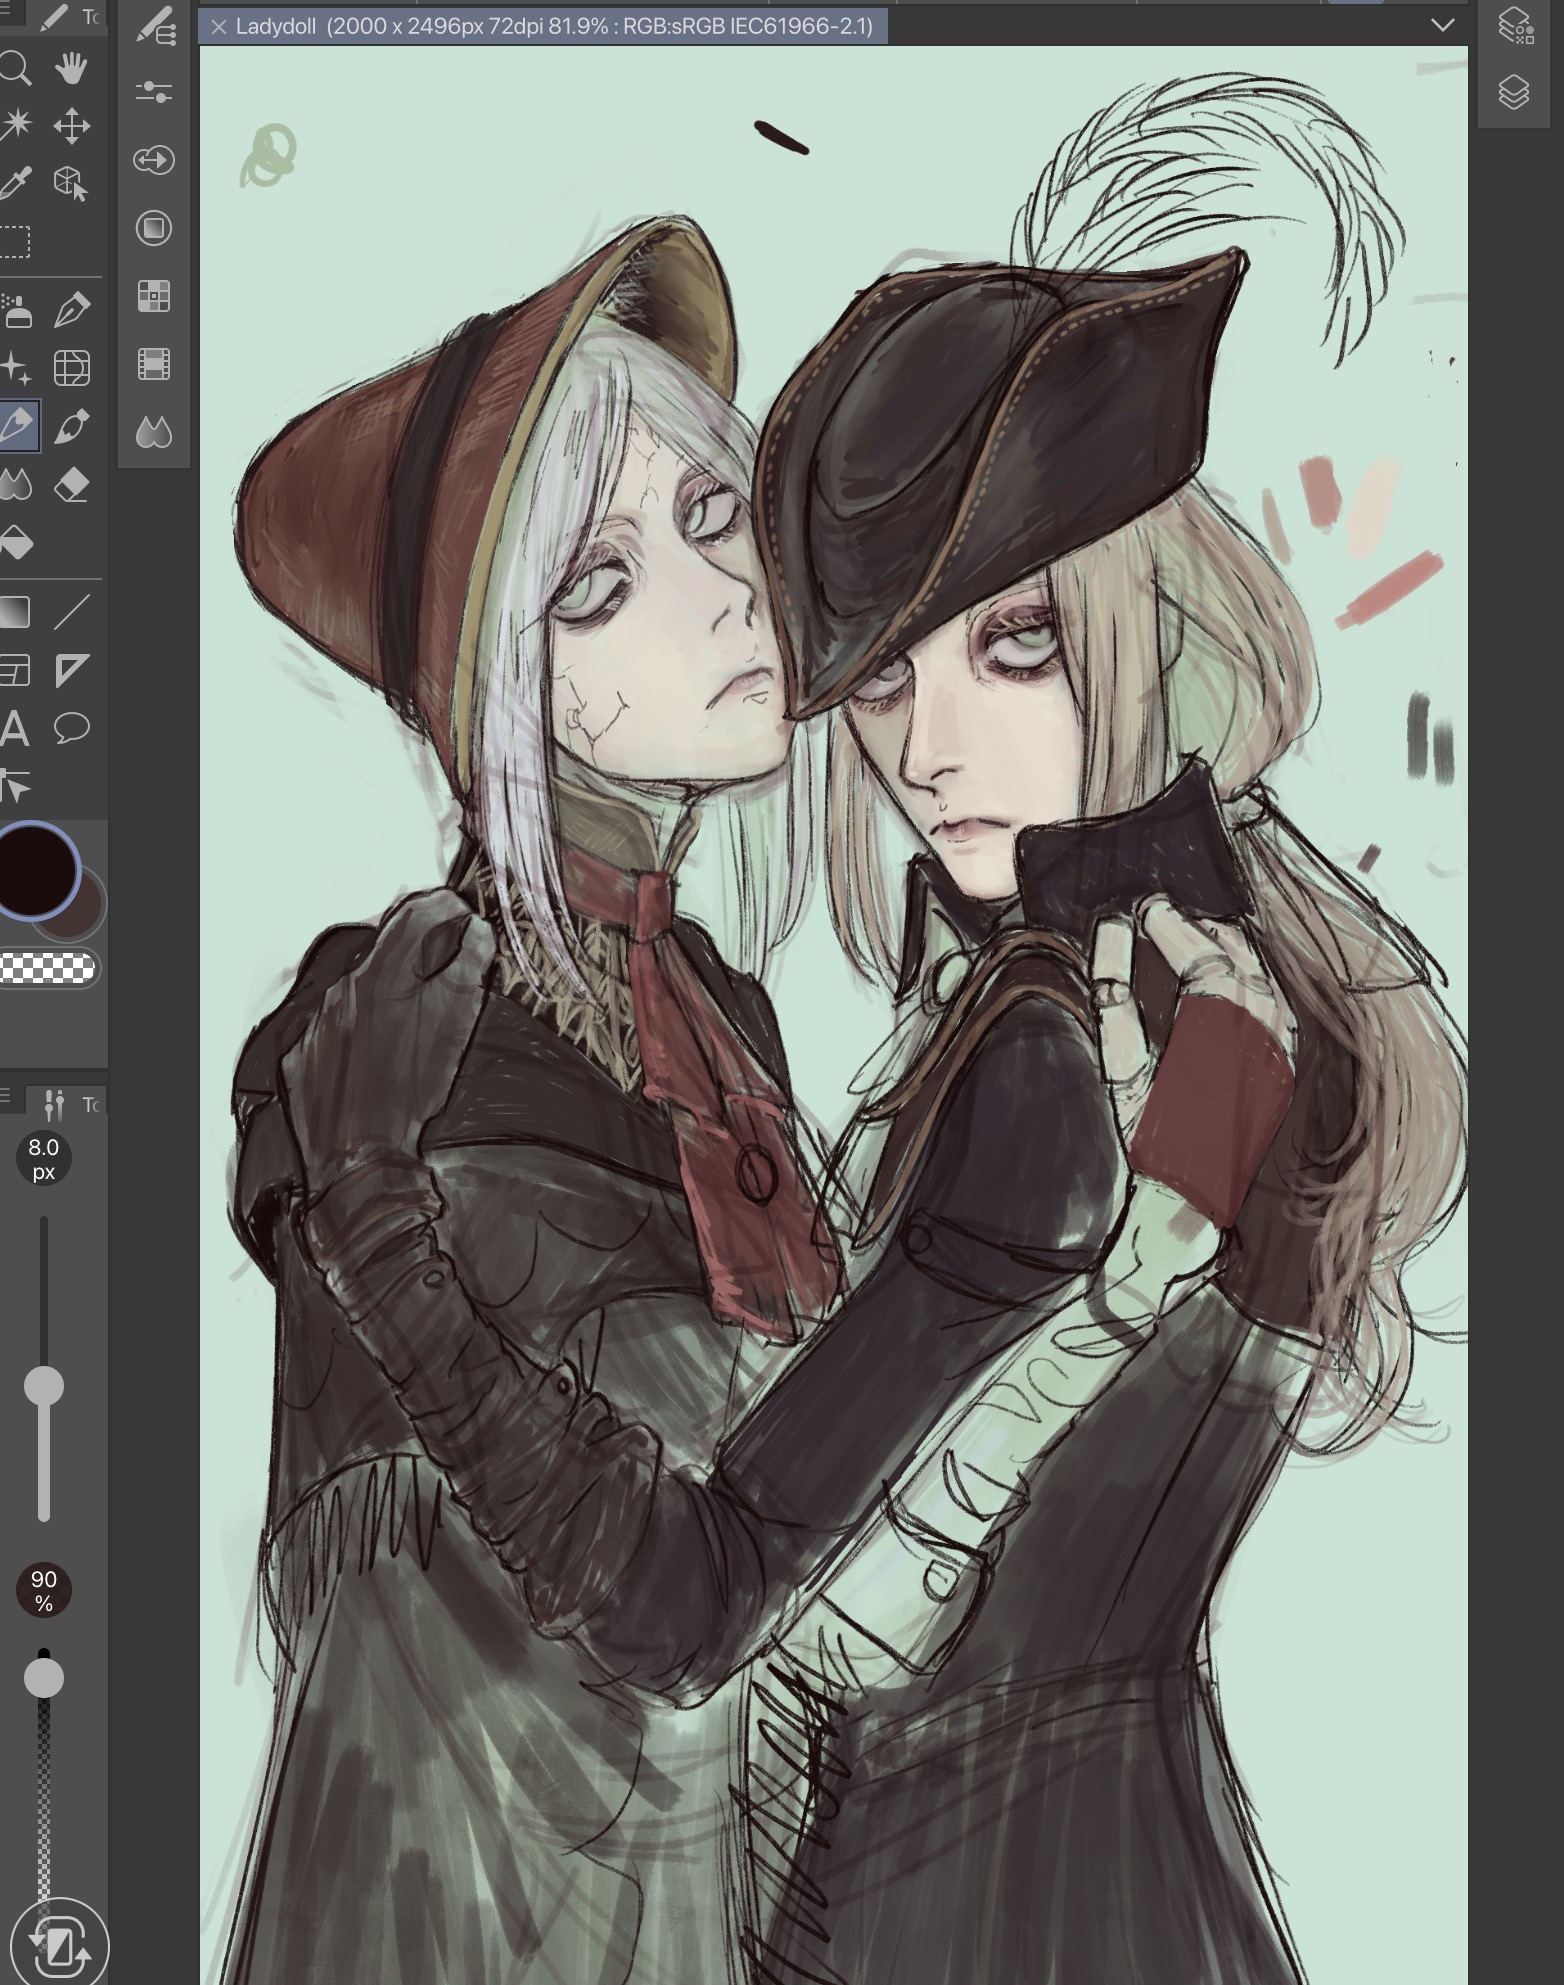Select the Brush tool
1564x1985 pixels.
(x=71, y=427)
